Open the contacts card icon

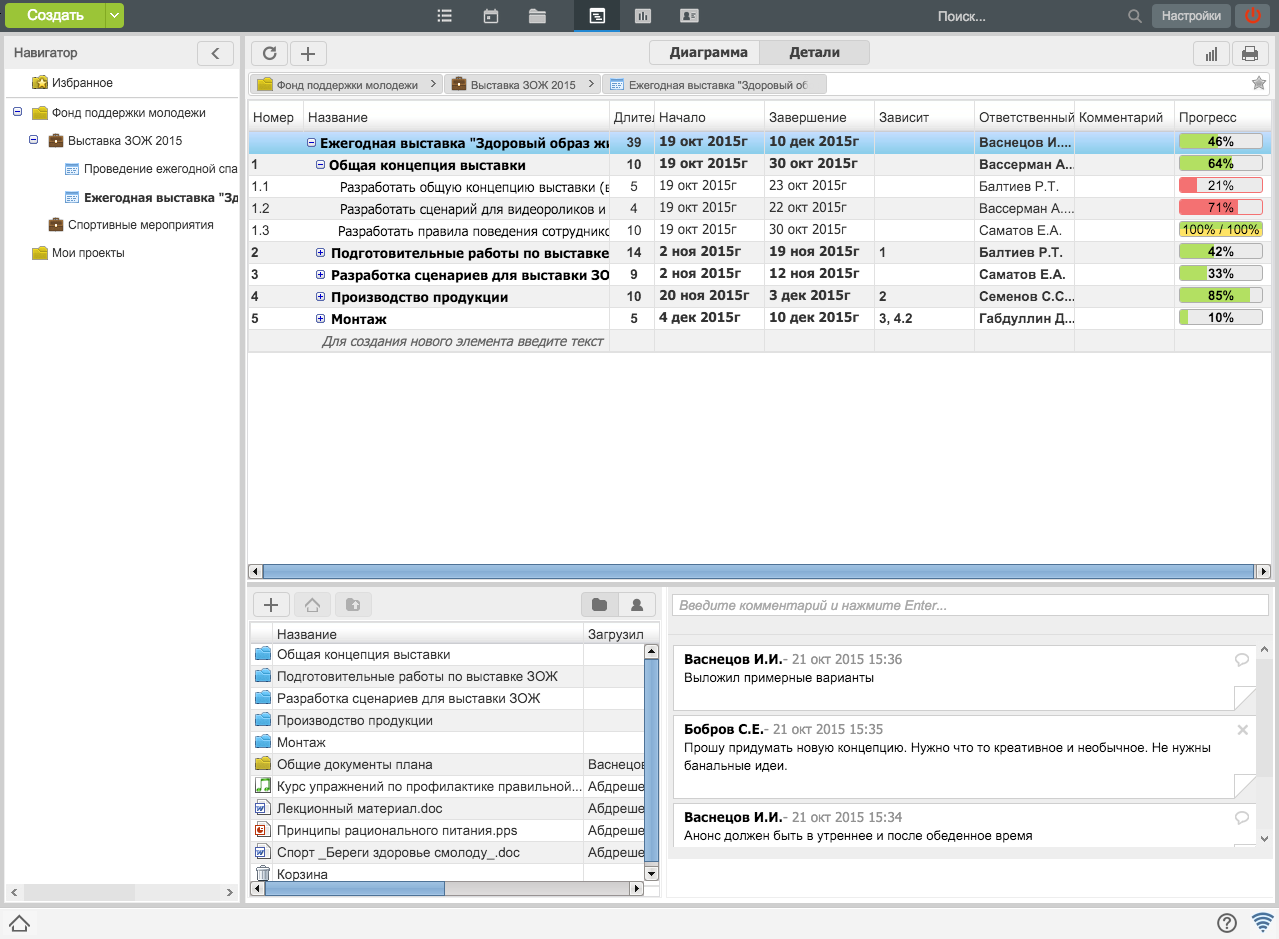click(688, 16)
